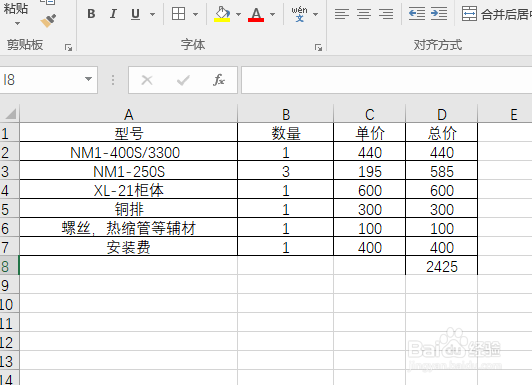This screenshot has height=385, width=532.
Task: Click cancel entry X icon
Action: click(x=147, y=80)
